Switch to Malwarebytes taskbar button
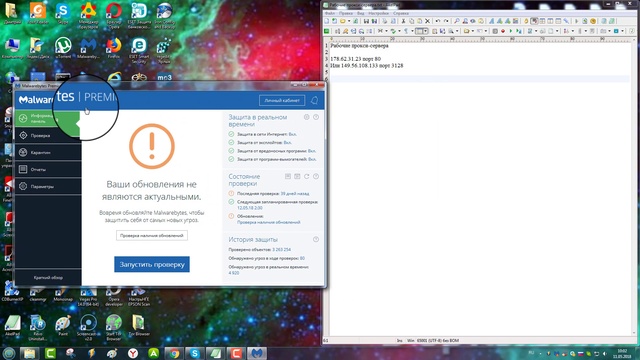640x360 pixels. tap(256, 353)
